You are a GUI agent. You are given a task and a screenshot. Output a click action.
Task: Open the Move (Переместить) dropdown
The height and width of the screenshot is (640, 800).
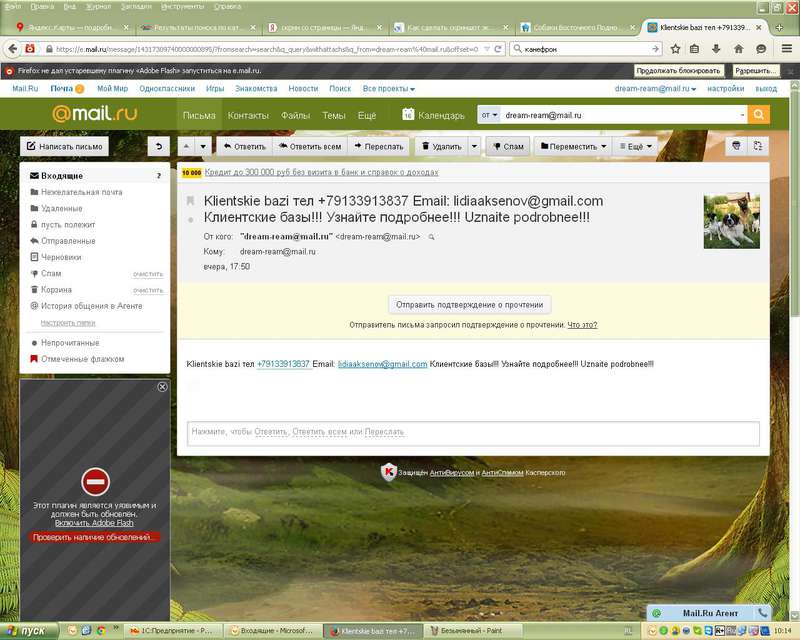[x=574, y=146]
